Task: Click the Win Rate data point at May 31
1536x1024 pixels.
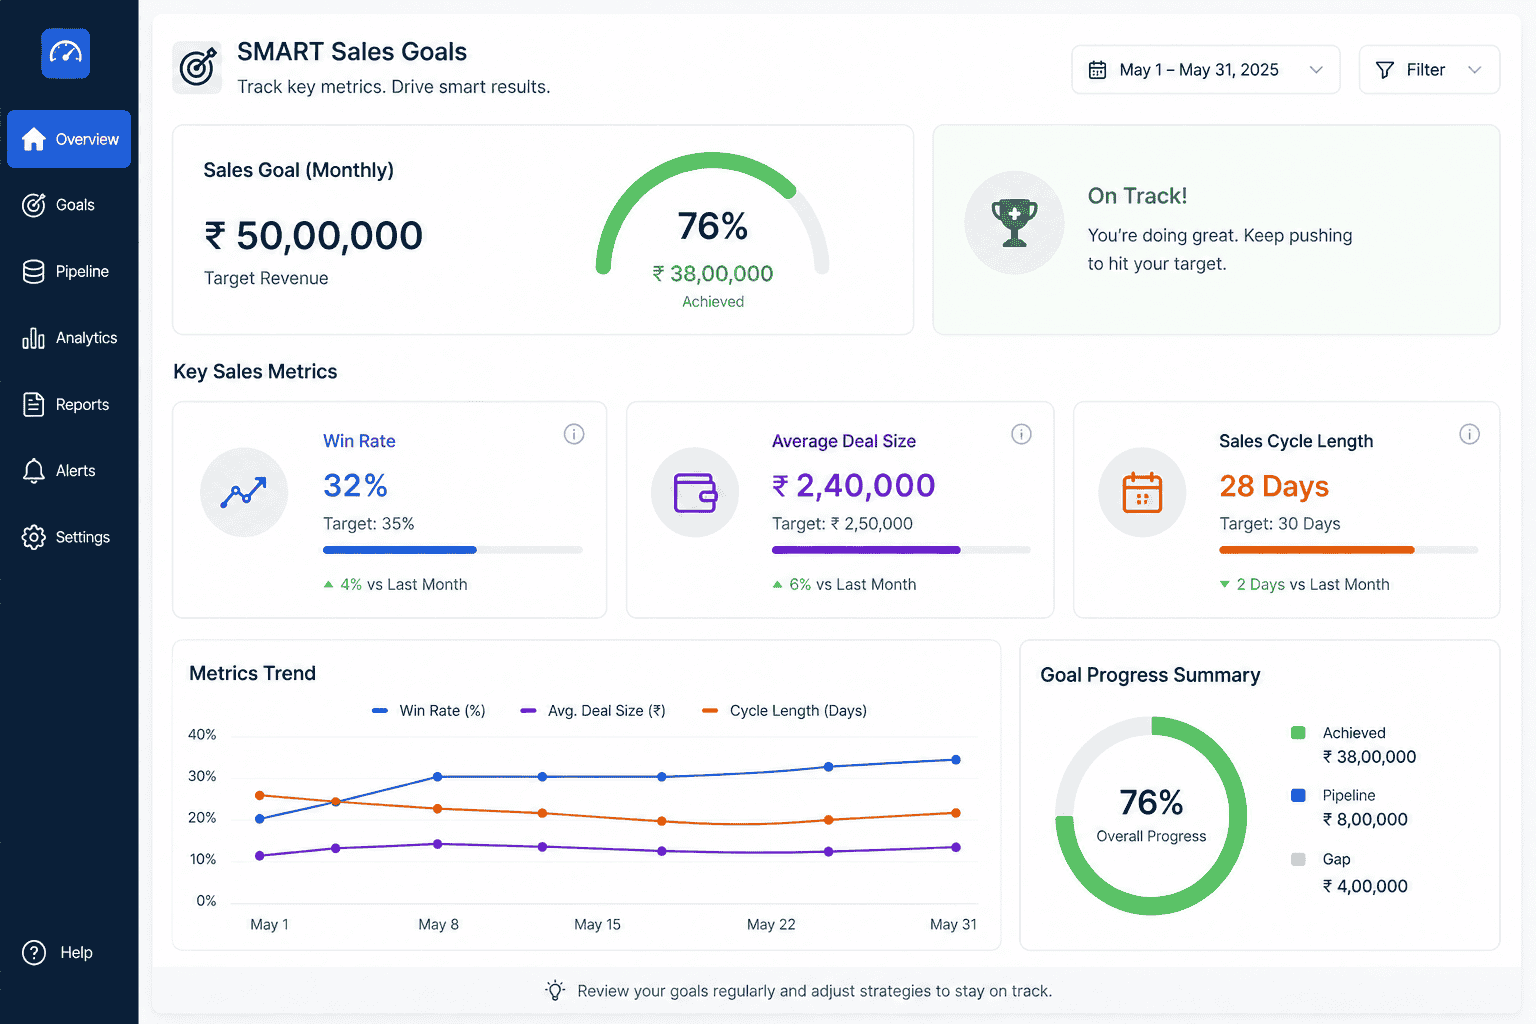Action: coord(956,760)
